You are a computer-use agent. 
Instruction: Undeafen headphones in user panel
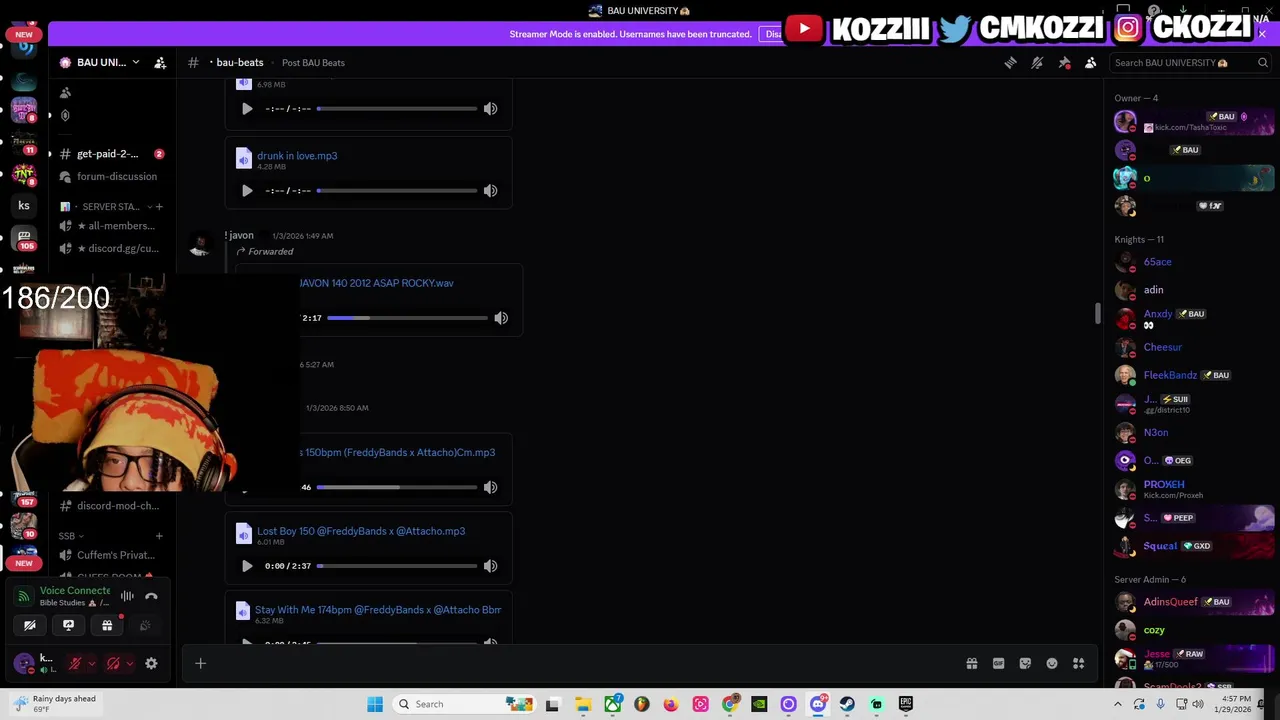tap(113, 663)
